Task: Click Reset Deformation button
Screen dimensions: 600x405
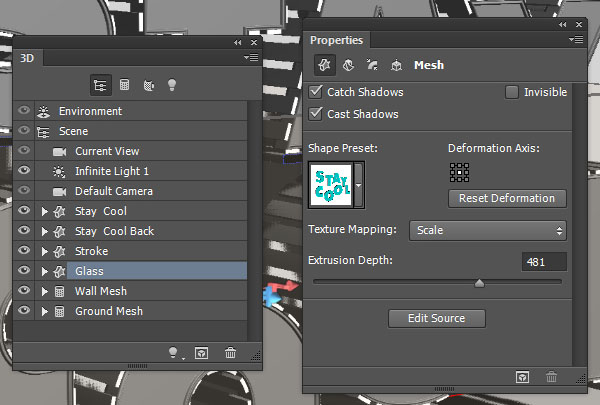Action: point(507,198)
